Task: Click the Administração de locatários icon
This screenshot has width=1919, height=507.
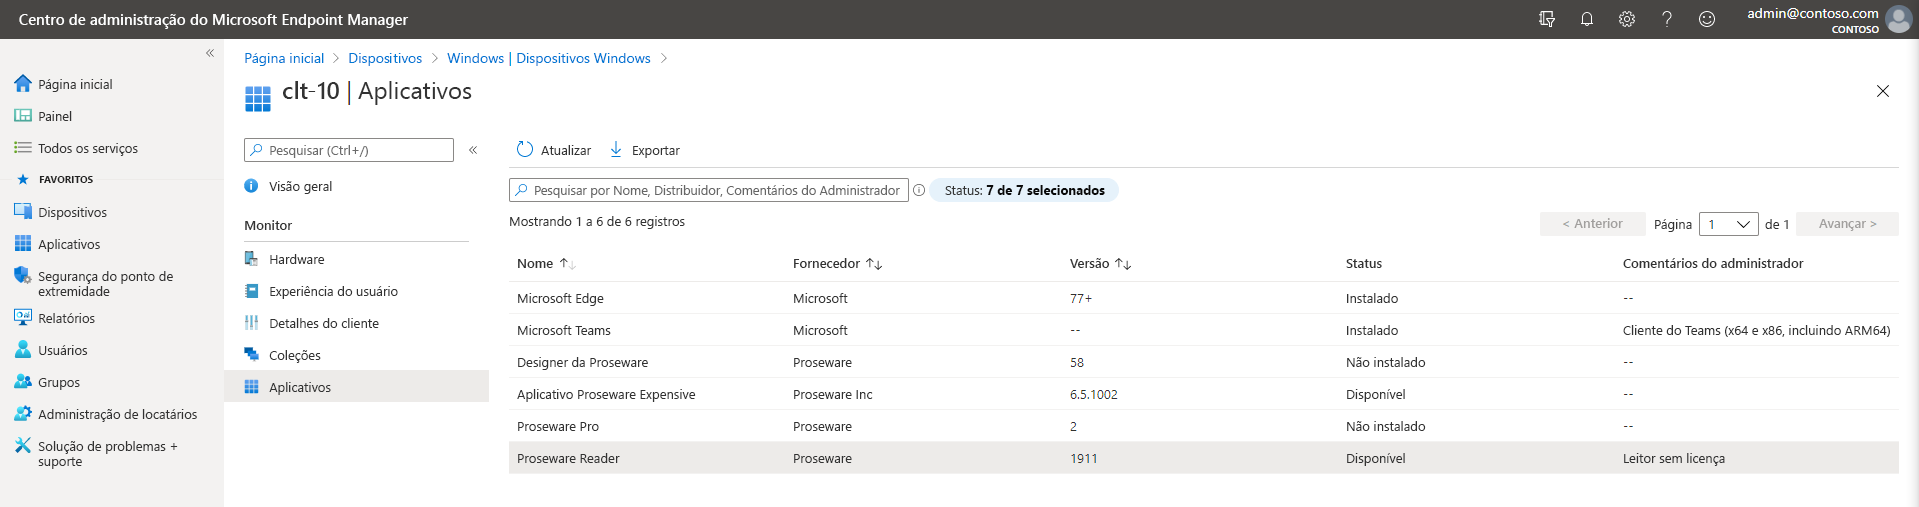Action: [23, 414]
